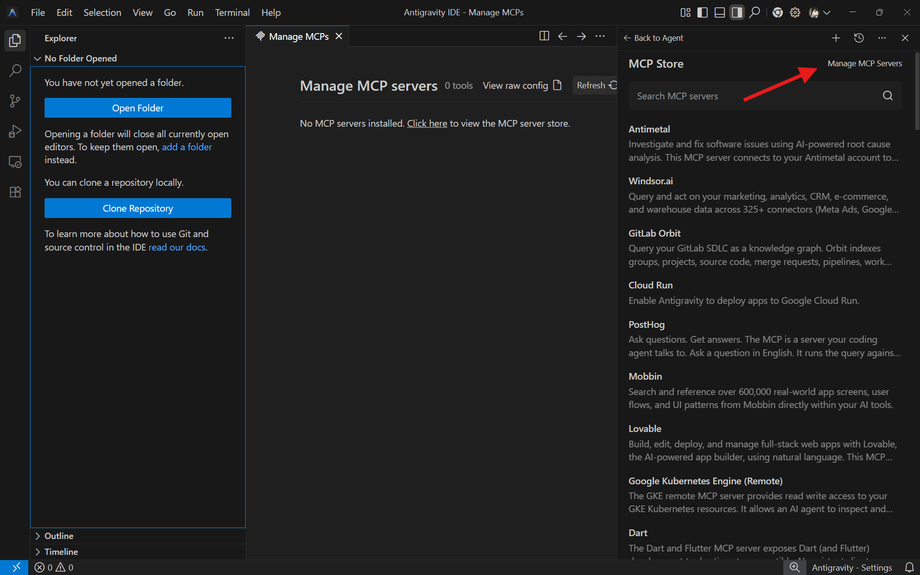The image size is (920, 575).
Task: Click the Clone Repository button
Action: pos(138,208)
